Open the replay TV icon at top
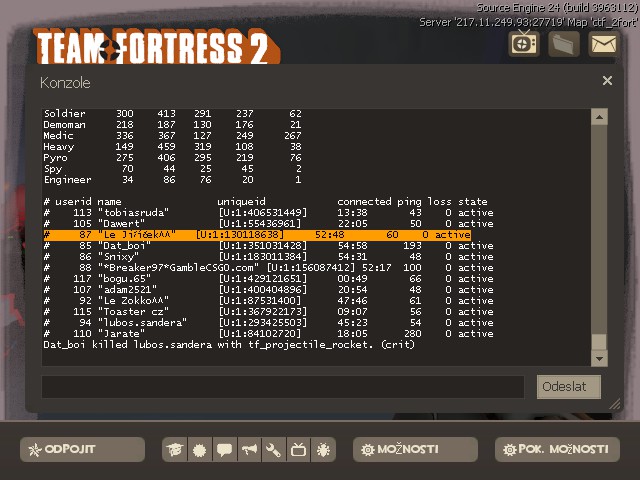 (524, 43)
